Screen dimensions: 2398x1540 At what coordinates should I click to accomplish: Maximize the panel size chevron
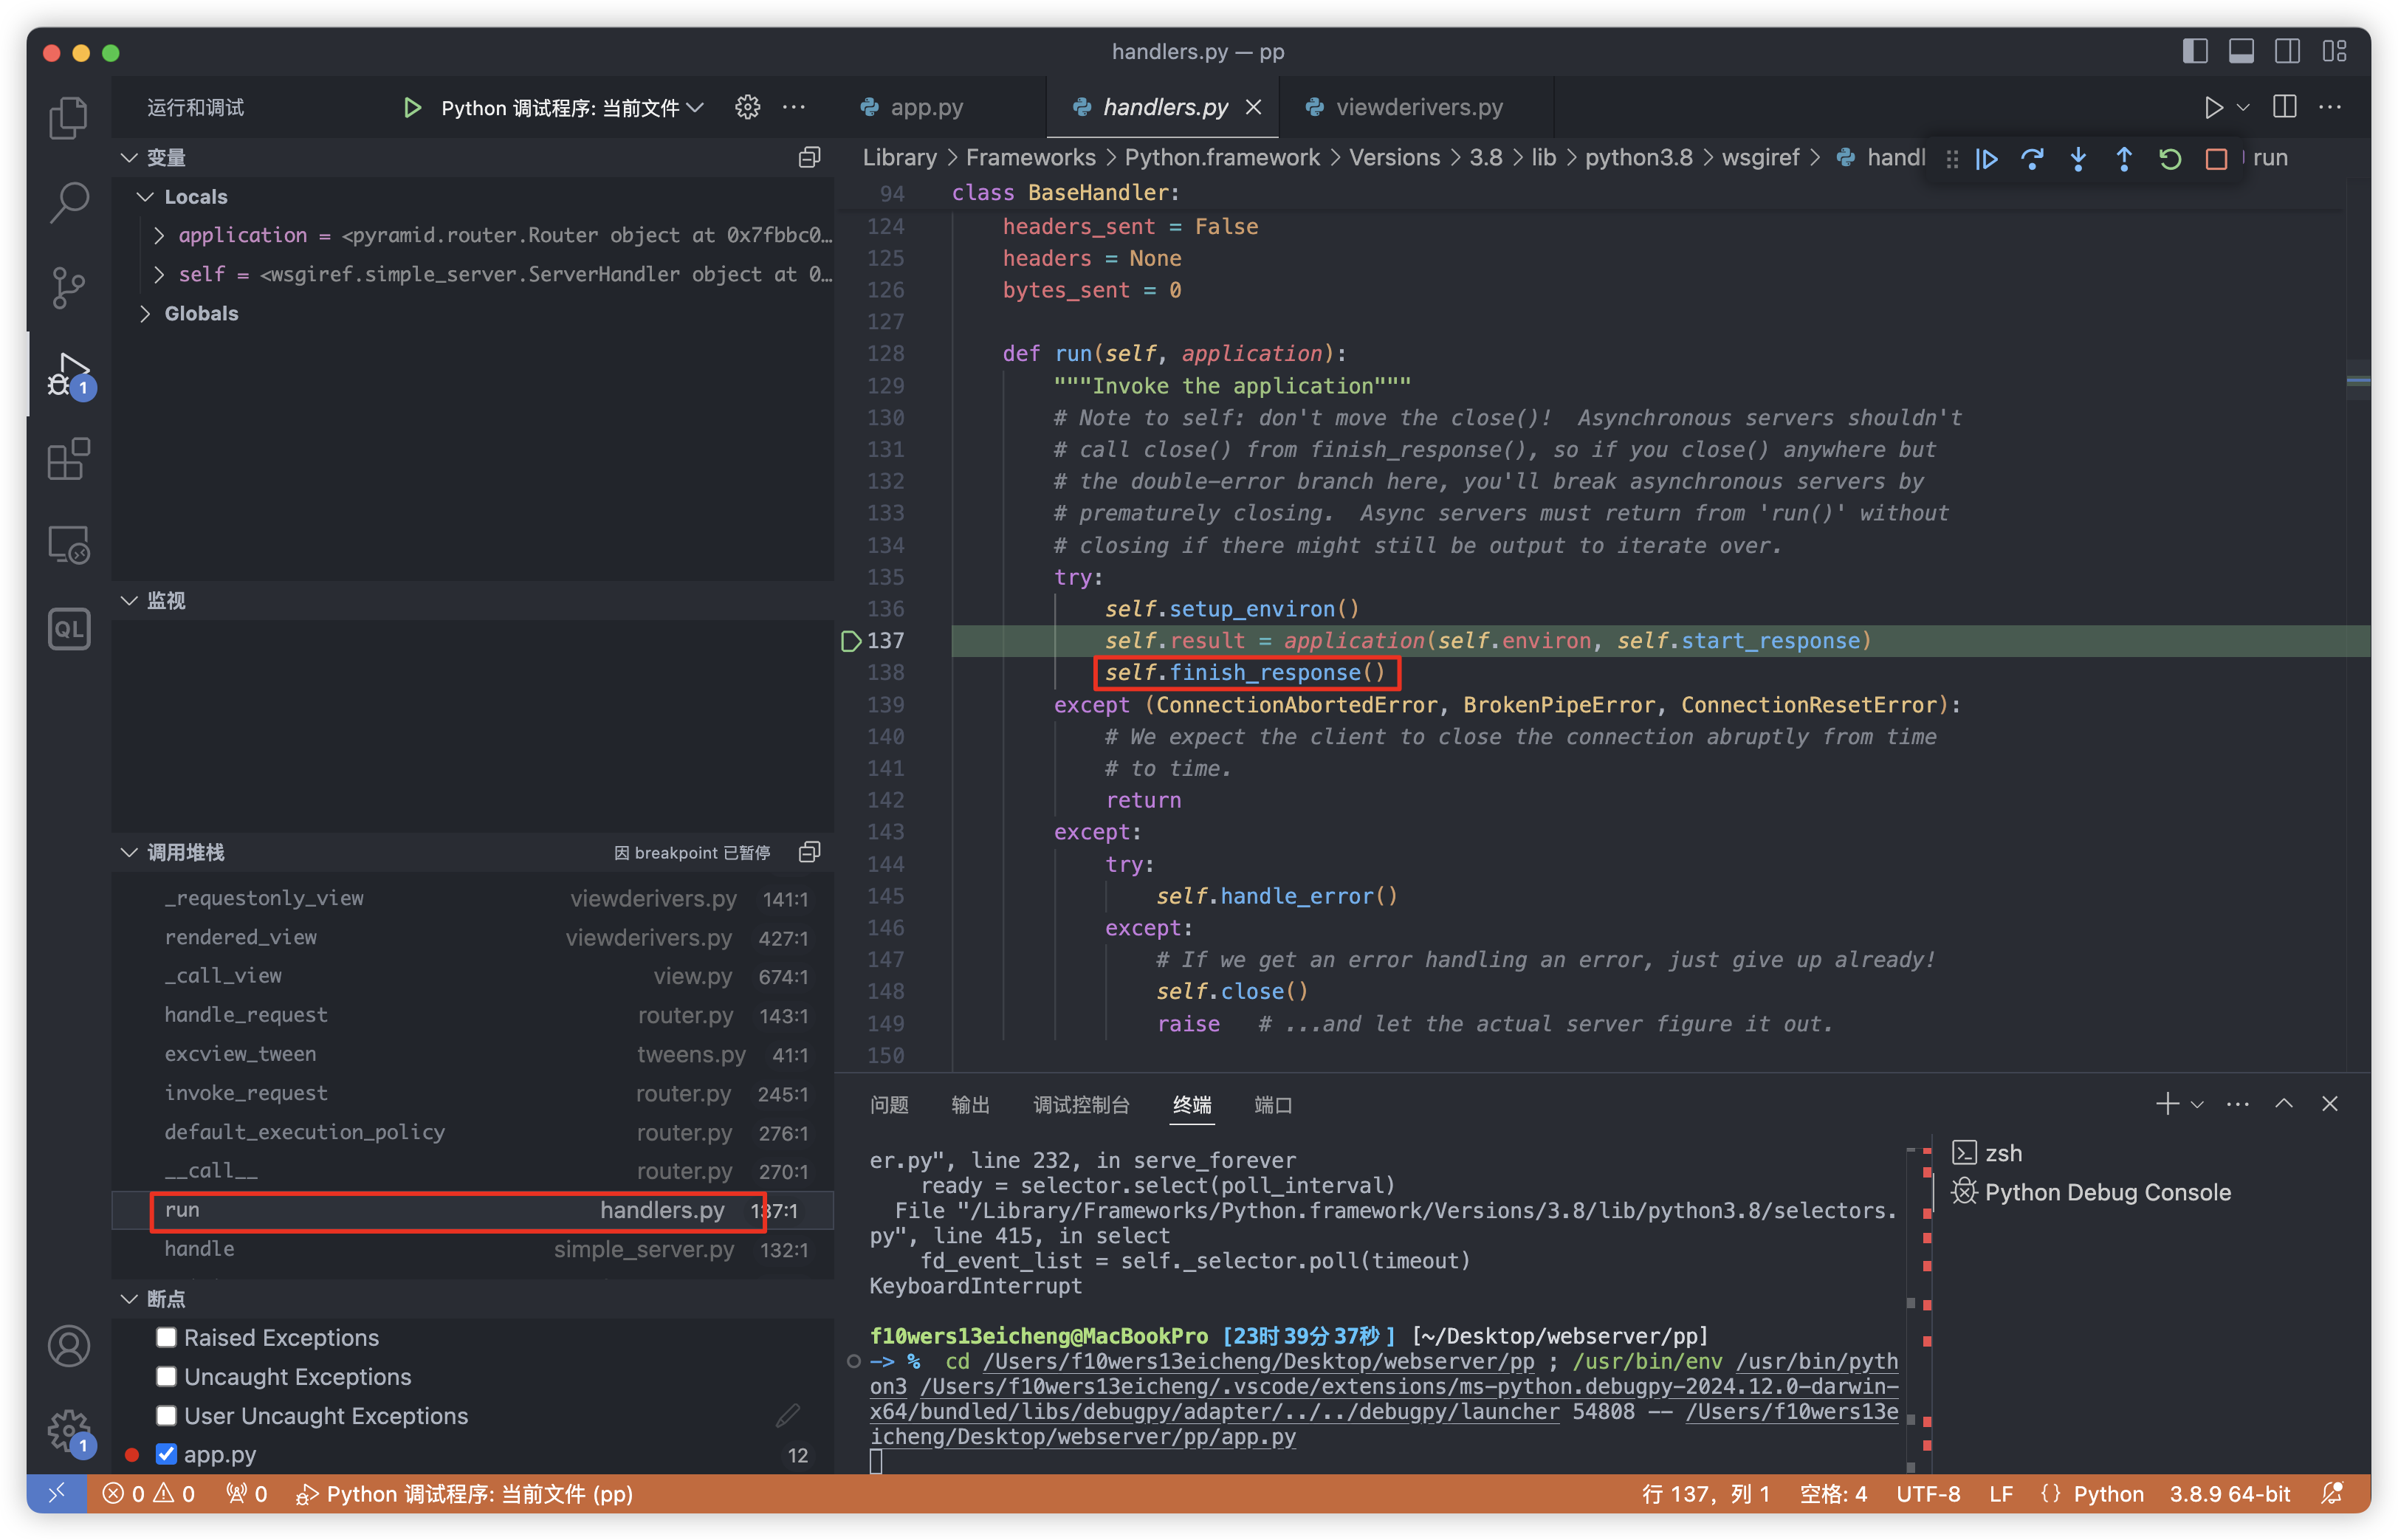point(2283,1103)
